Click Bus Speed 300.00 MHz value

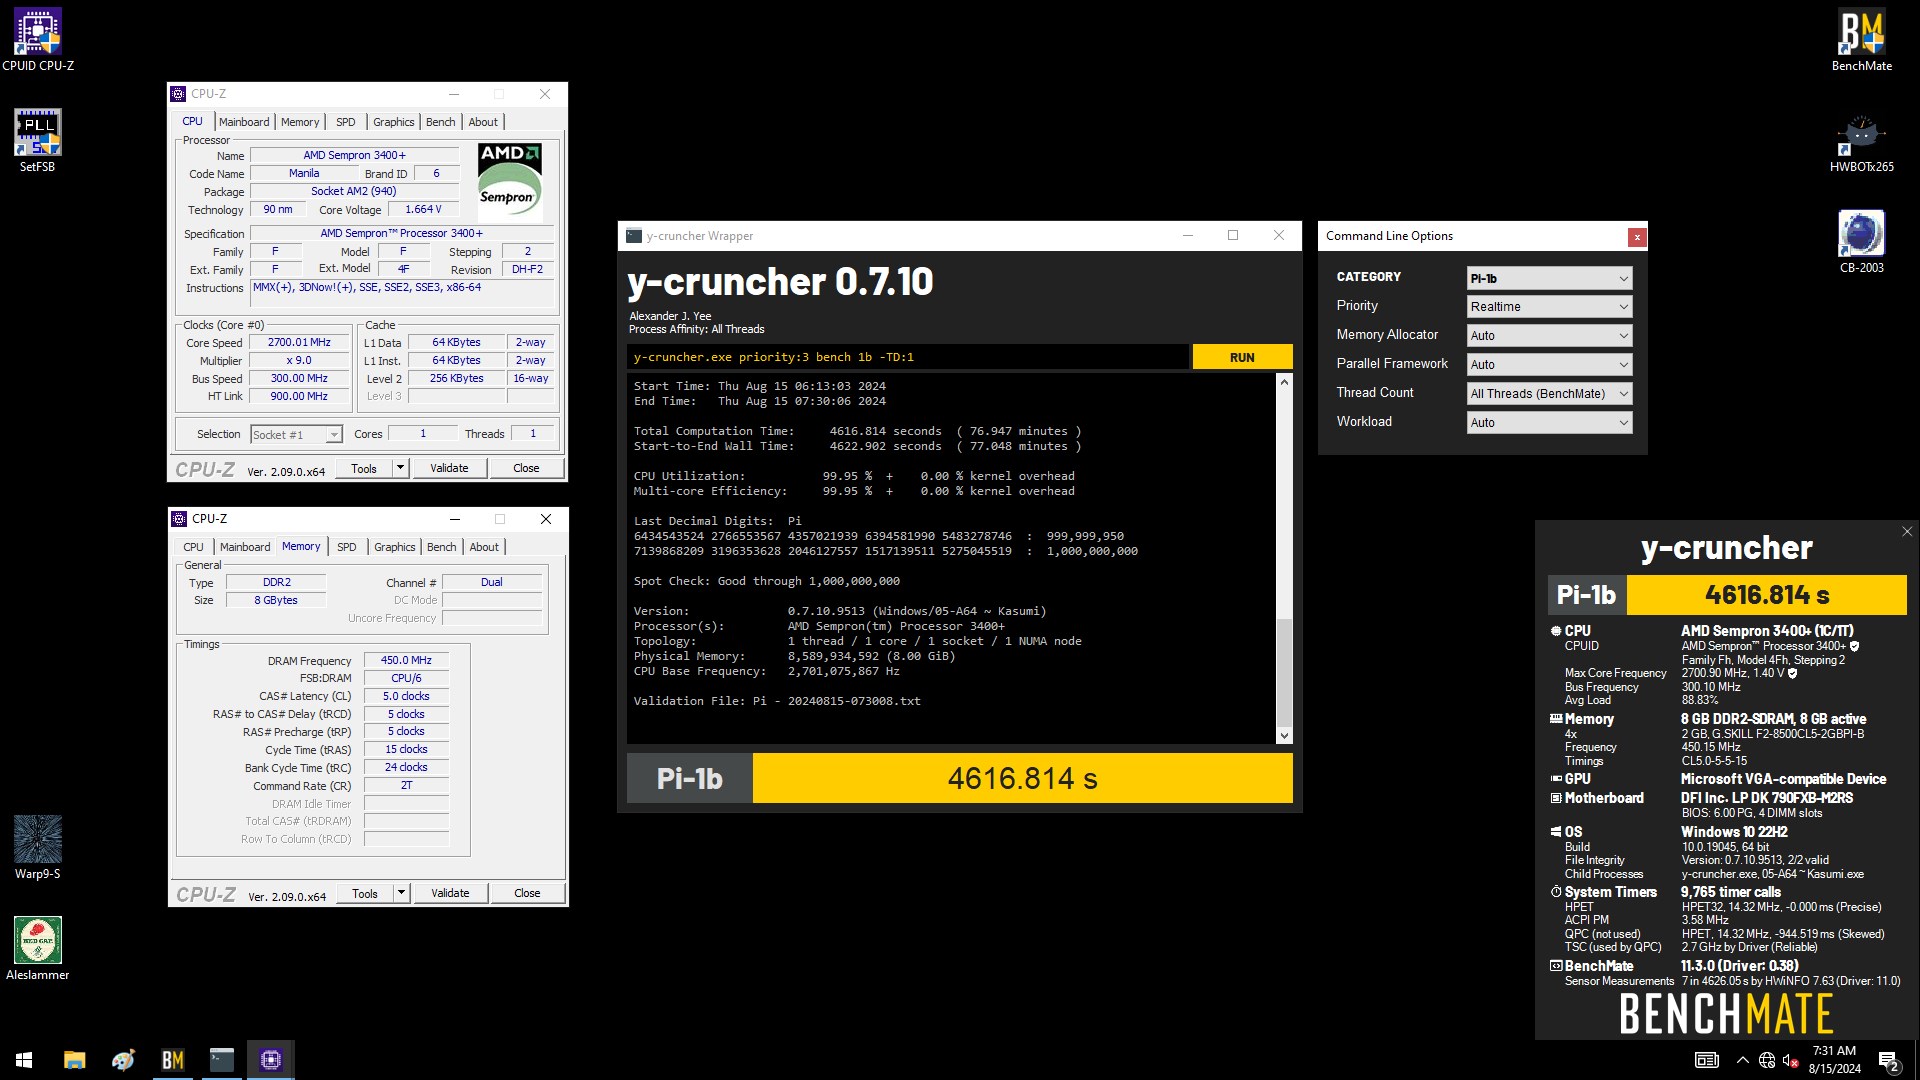[x=299, y=379]
